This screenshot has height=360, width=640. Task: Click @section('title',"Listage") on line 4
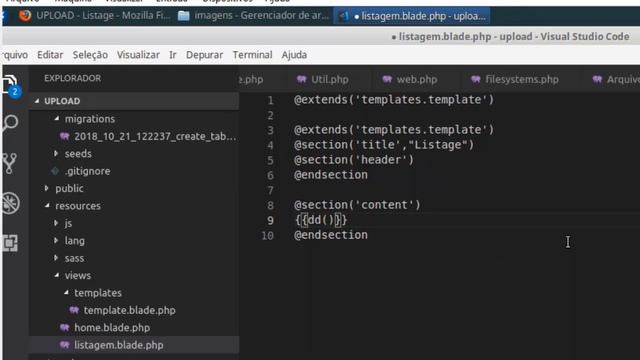click(x=384, y=144)
